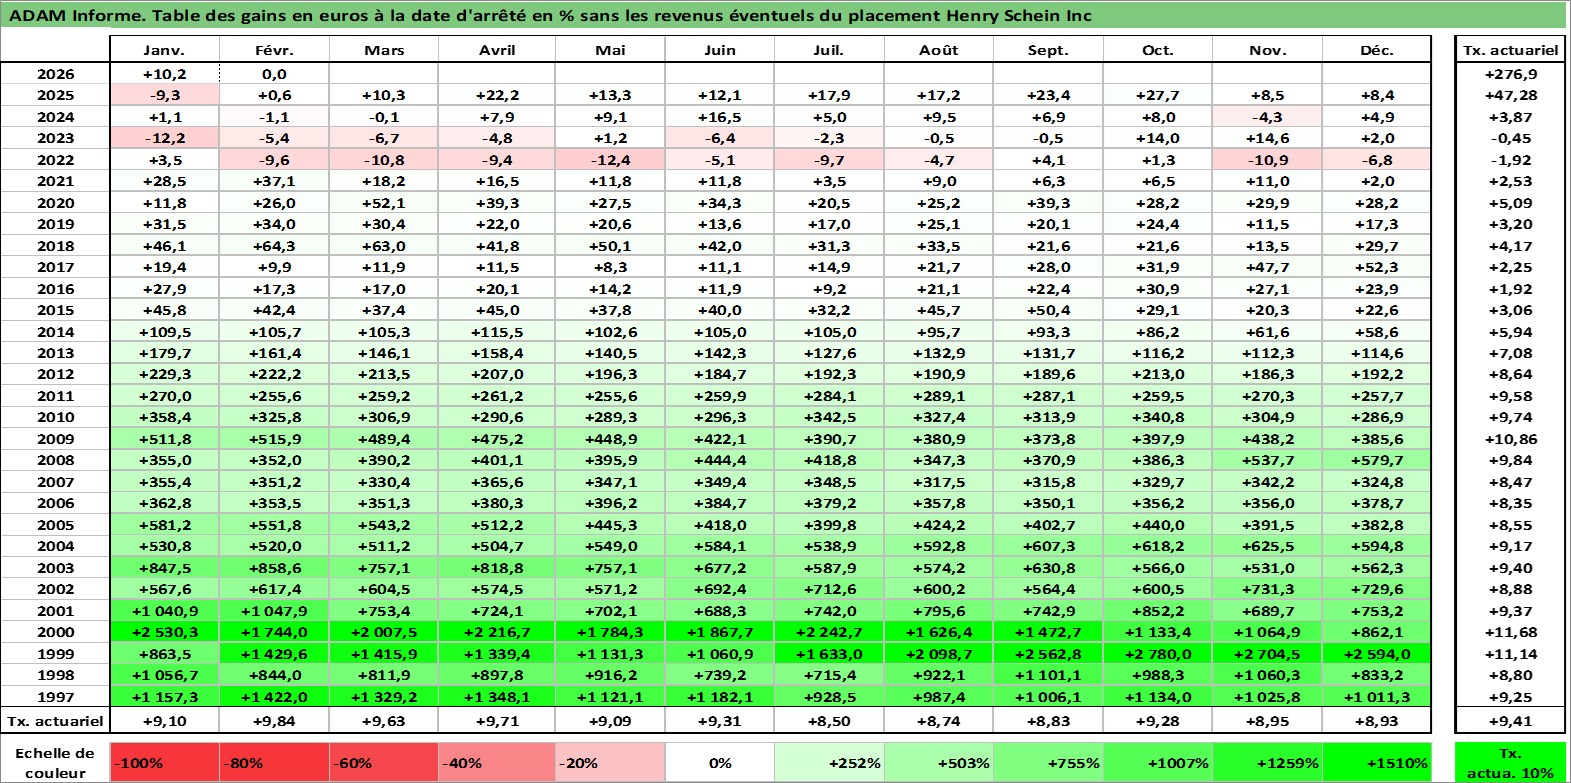The height and width of the screenshot is (783, 1571).
Task: Select cell '+858,6' in 2003 Févr.
Action: 274,568
